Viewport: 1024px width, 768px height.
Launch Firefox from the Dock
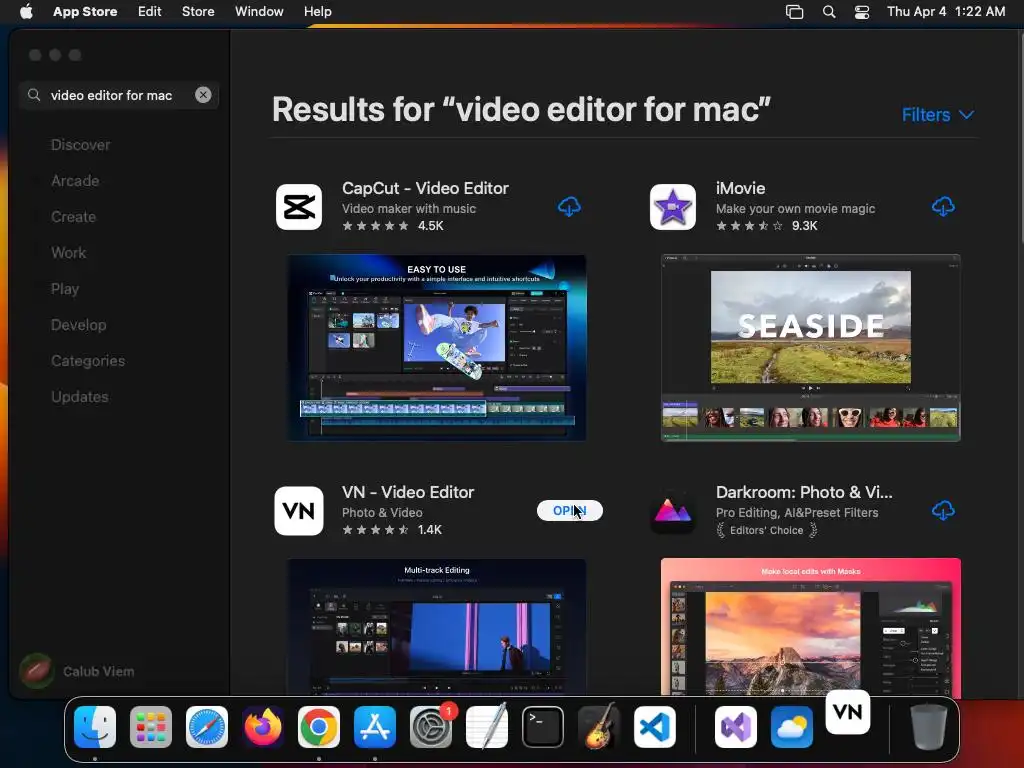point(263,727)
